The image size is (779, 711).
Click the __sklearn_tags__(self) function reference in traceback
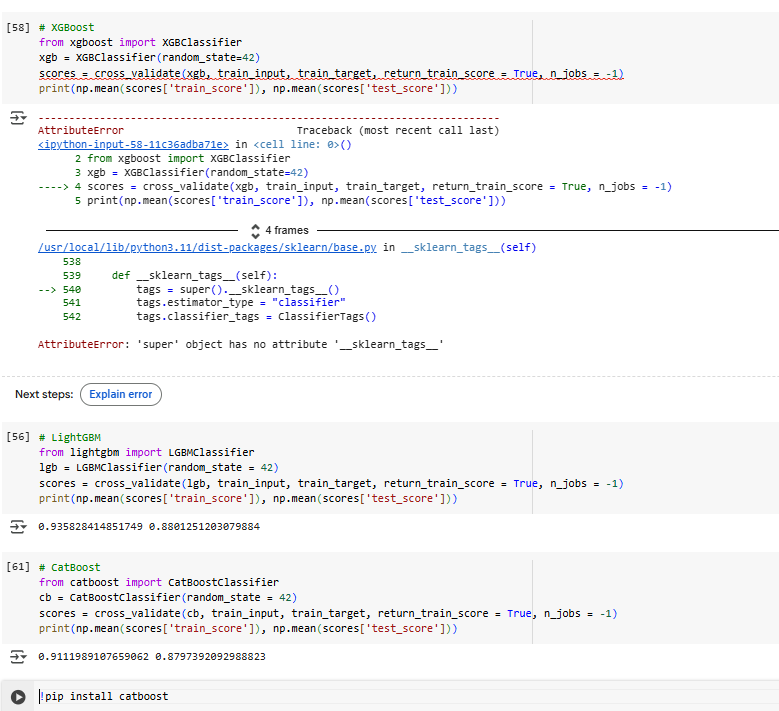[x=469, y=247]
